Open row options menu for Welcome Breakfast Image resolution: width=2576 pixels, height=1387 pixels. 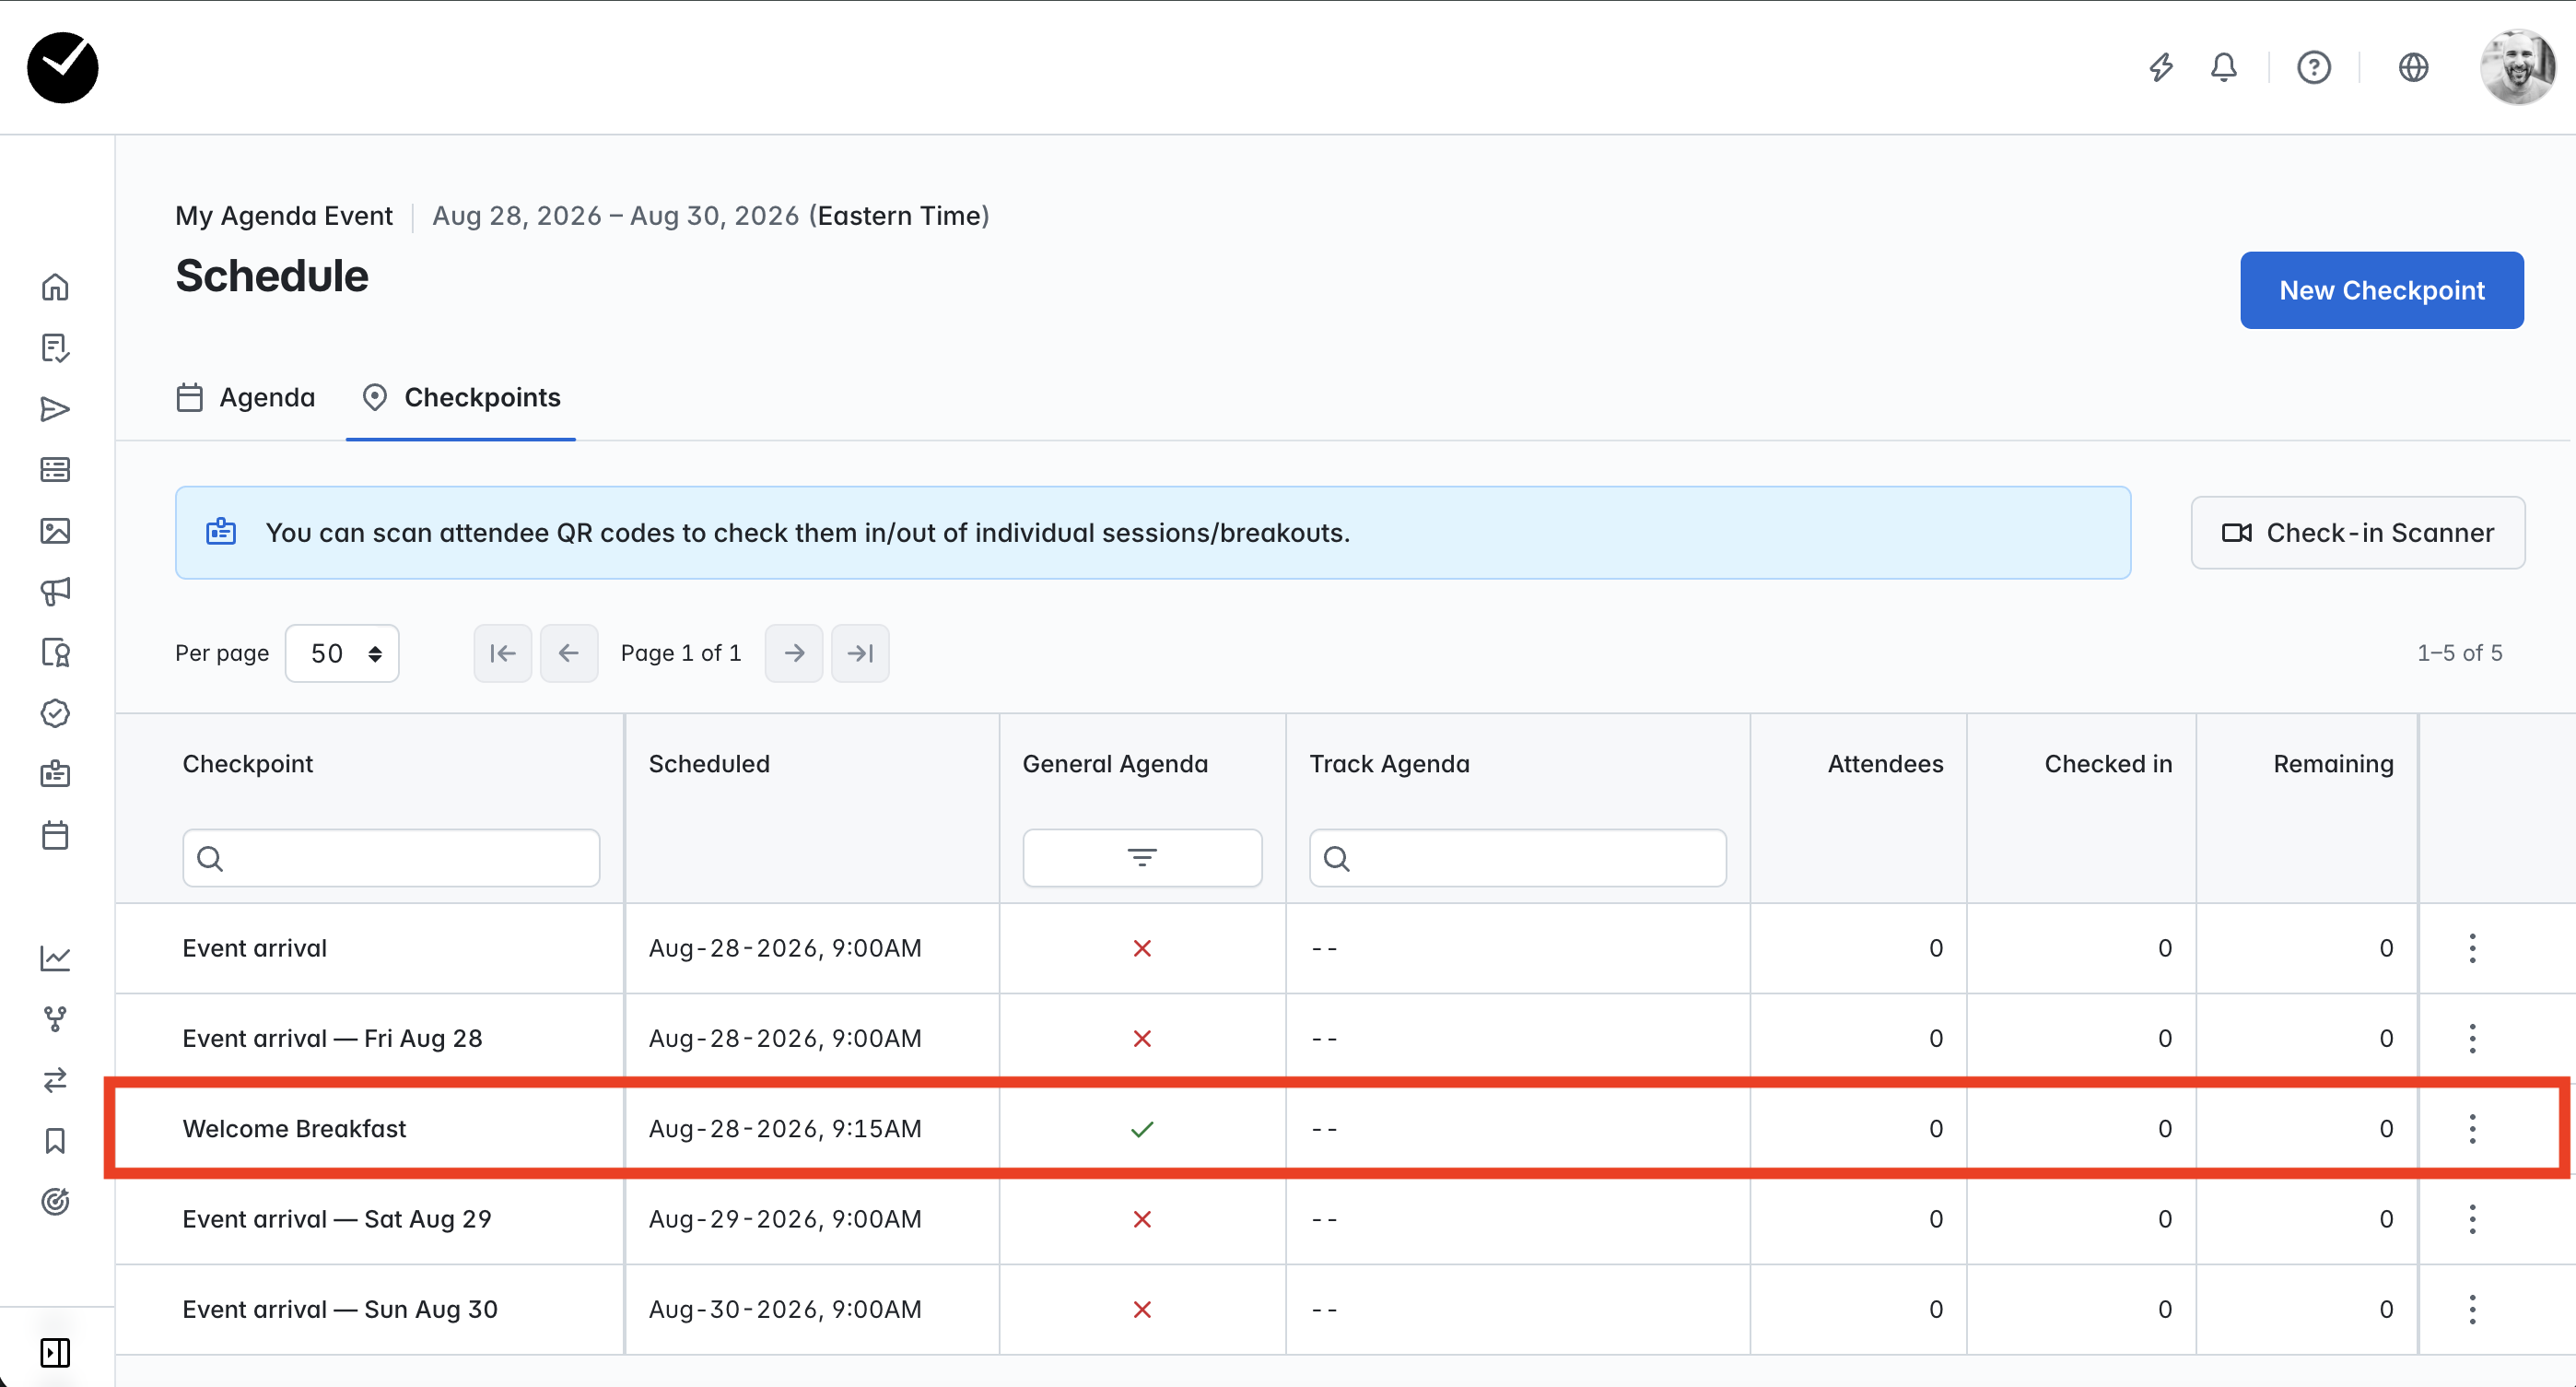click(2472, 1129)
